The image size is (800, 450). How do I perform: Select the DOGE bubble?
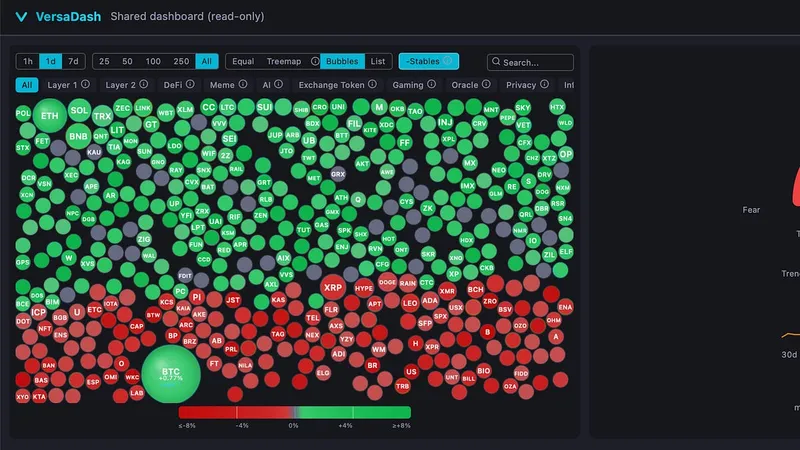pos(387,282)
